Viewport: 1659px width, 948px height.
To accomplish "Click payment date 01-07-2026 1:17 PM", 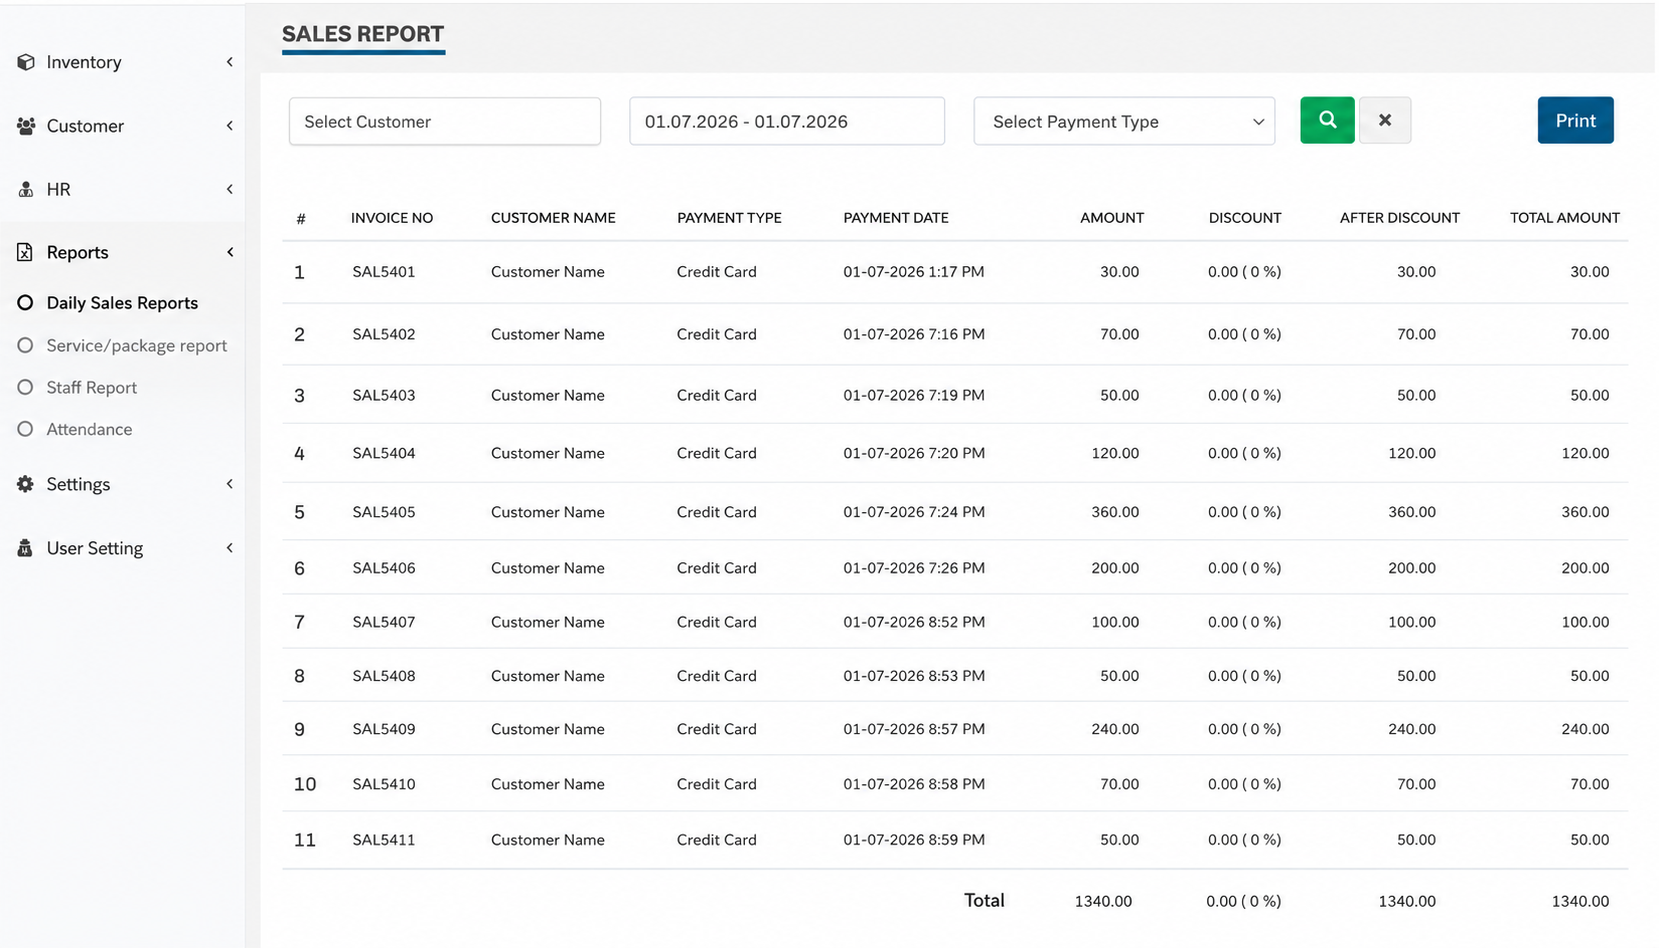I will [913, 272].
